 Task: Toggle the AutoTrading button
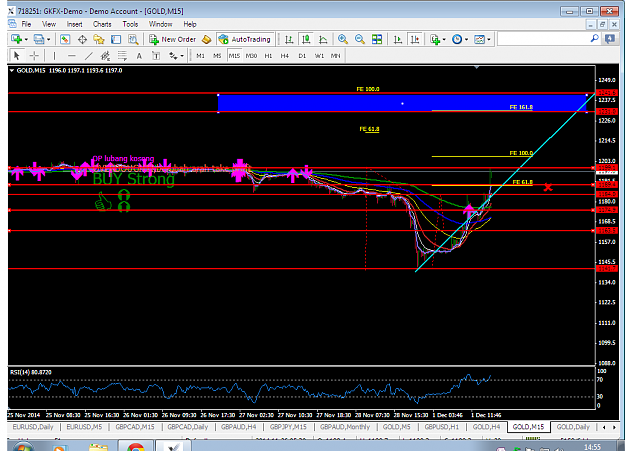click(246, 39)
